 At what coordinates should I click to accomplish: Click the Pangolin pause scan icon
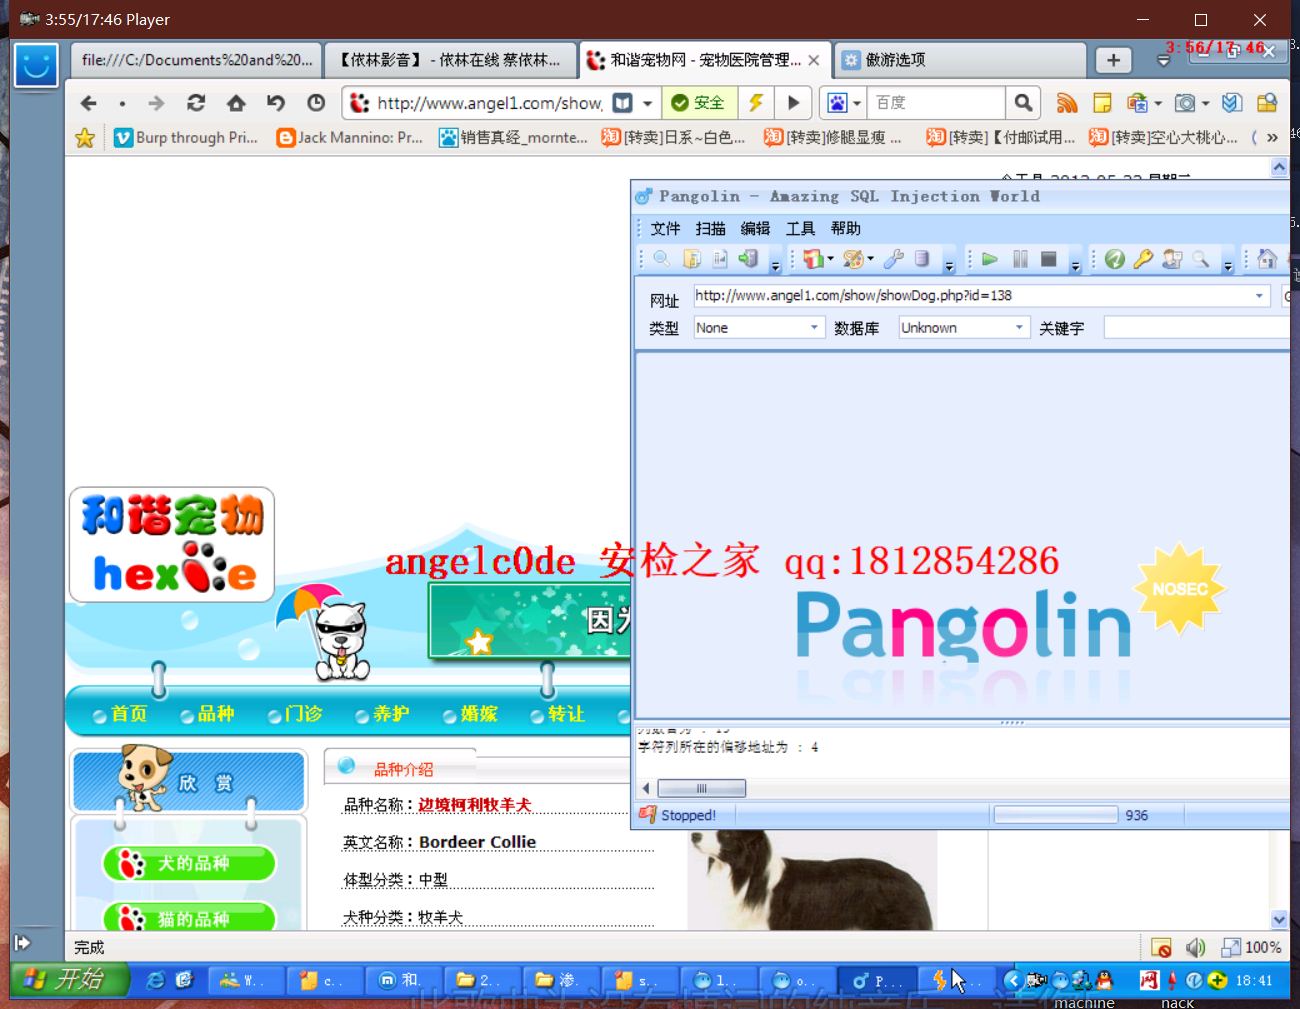[1020, 259]
